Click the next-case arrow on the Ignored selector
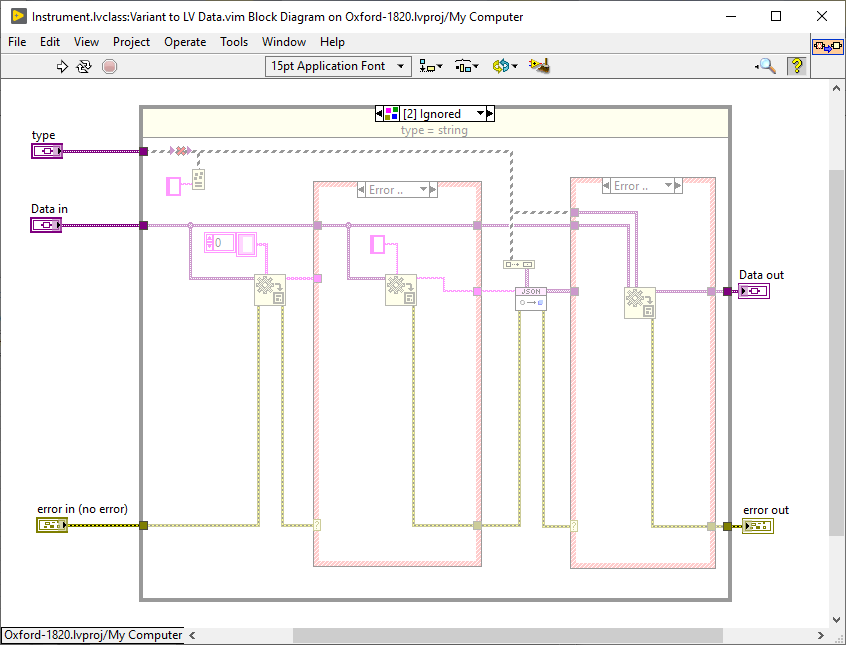The height and width of the screenshot is (645, 846). pyautogui.click(x=490, y=113)
